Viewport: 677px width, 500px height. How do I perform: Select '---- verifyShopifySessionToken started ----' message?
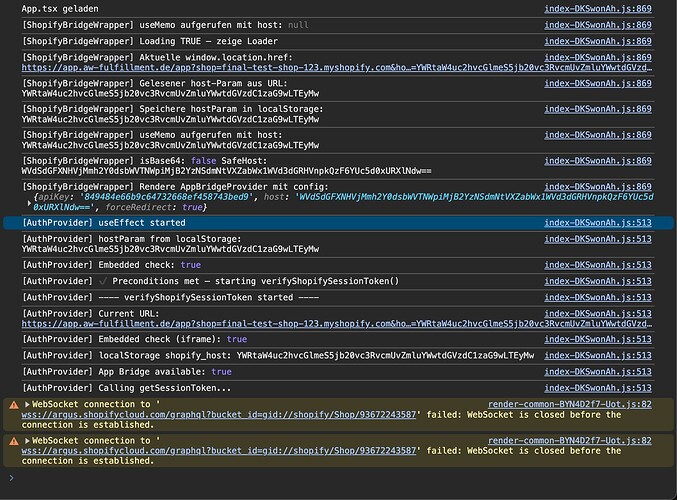pyautogui.click(x=170, y=297)
